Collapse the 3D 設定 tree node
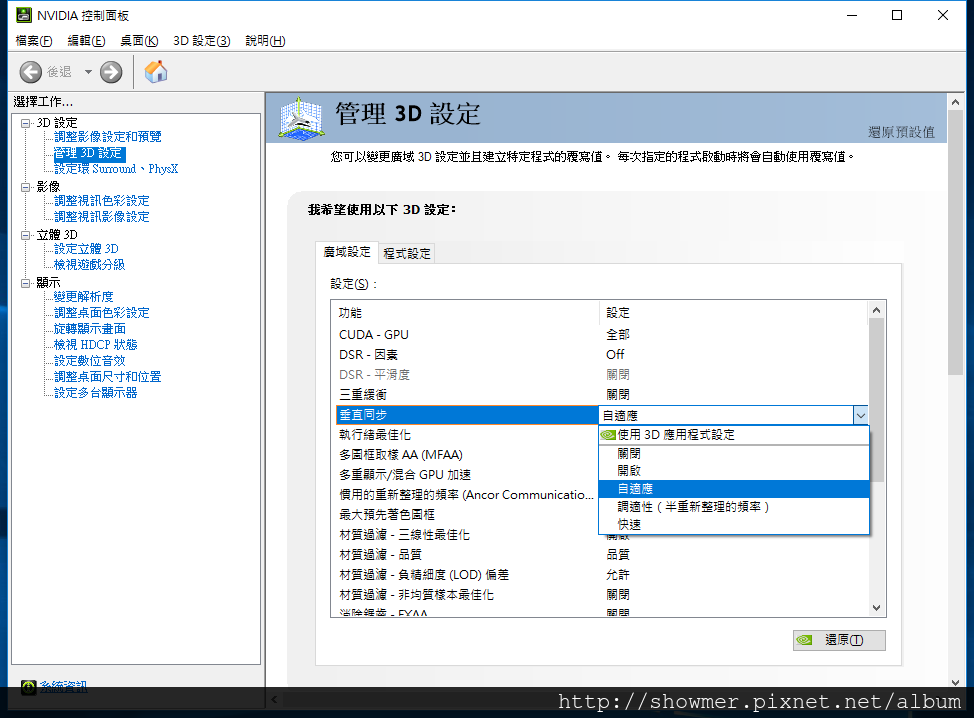Screen dimensions: 974x718 [25, 123]
